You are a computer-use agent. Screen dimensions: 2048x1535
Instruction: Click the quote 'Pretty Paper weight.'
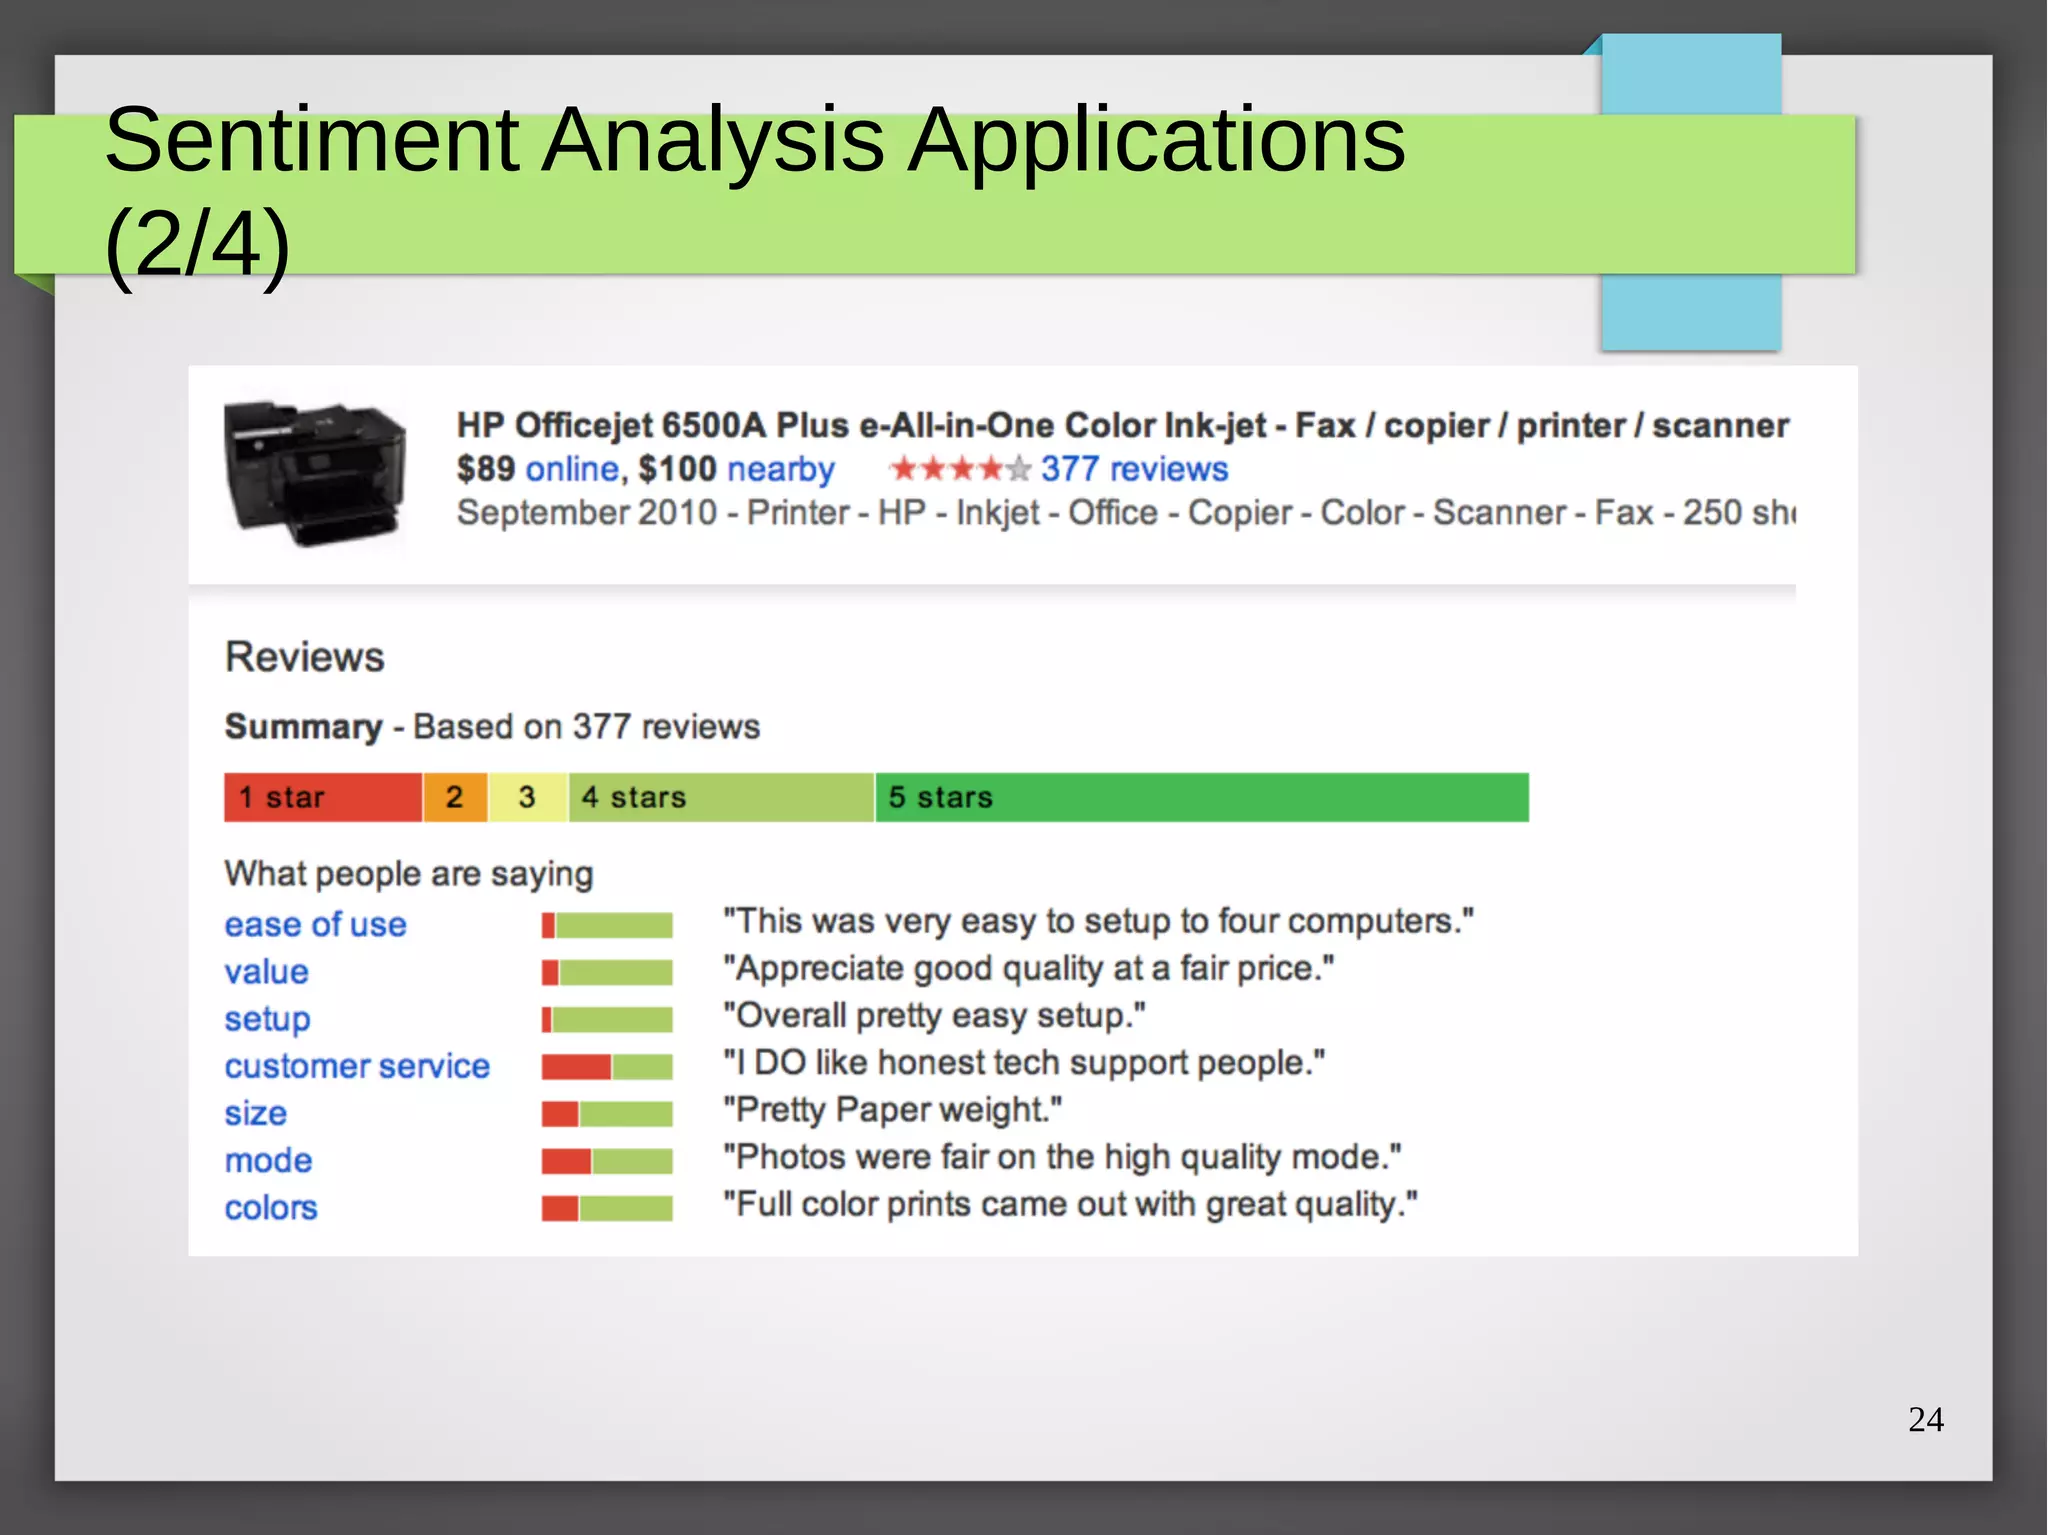[x=892, y=1110]
